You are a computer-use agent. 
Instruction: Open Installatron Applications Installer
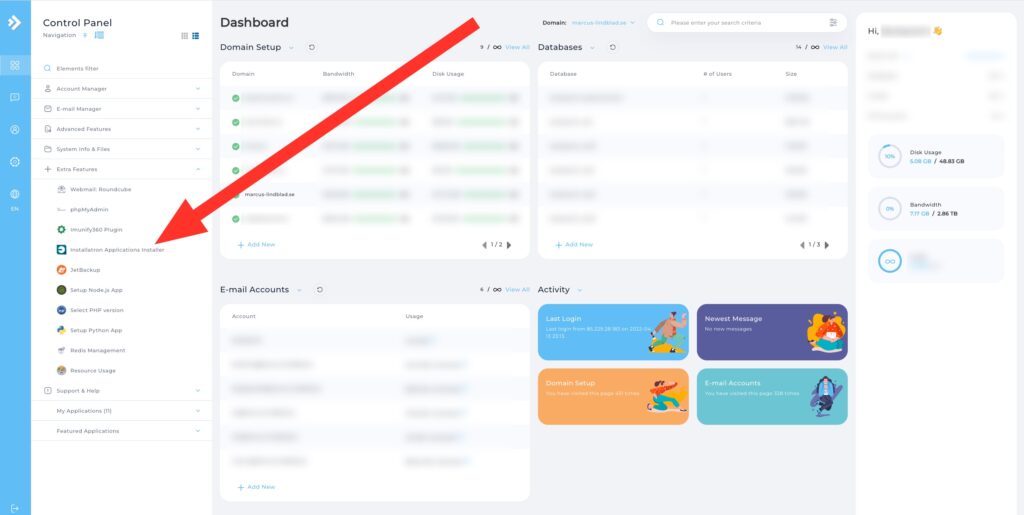pyautogui.click(x=117, y=249)
